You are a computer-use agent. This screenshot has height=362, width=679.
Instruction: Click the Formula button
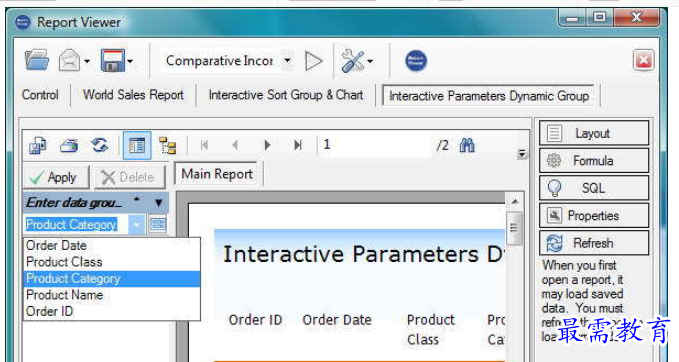(x=594, y=161)
